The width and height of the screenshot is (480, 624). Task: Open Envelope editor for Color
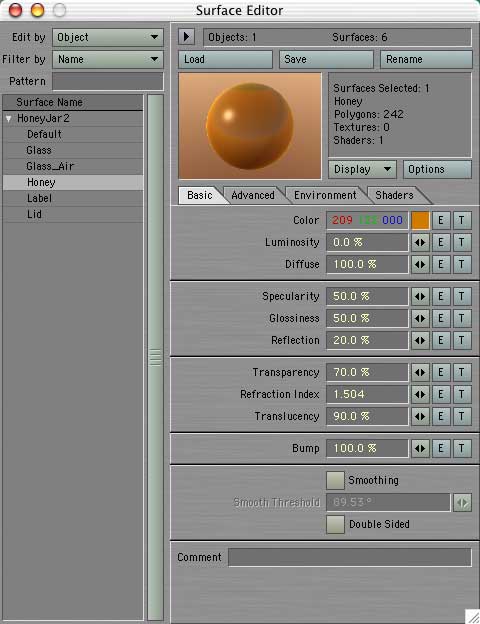[441, 220]
